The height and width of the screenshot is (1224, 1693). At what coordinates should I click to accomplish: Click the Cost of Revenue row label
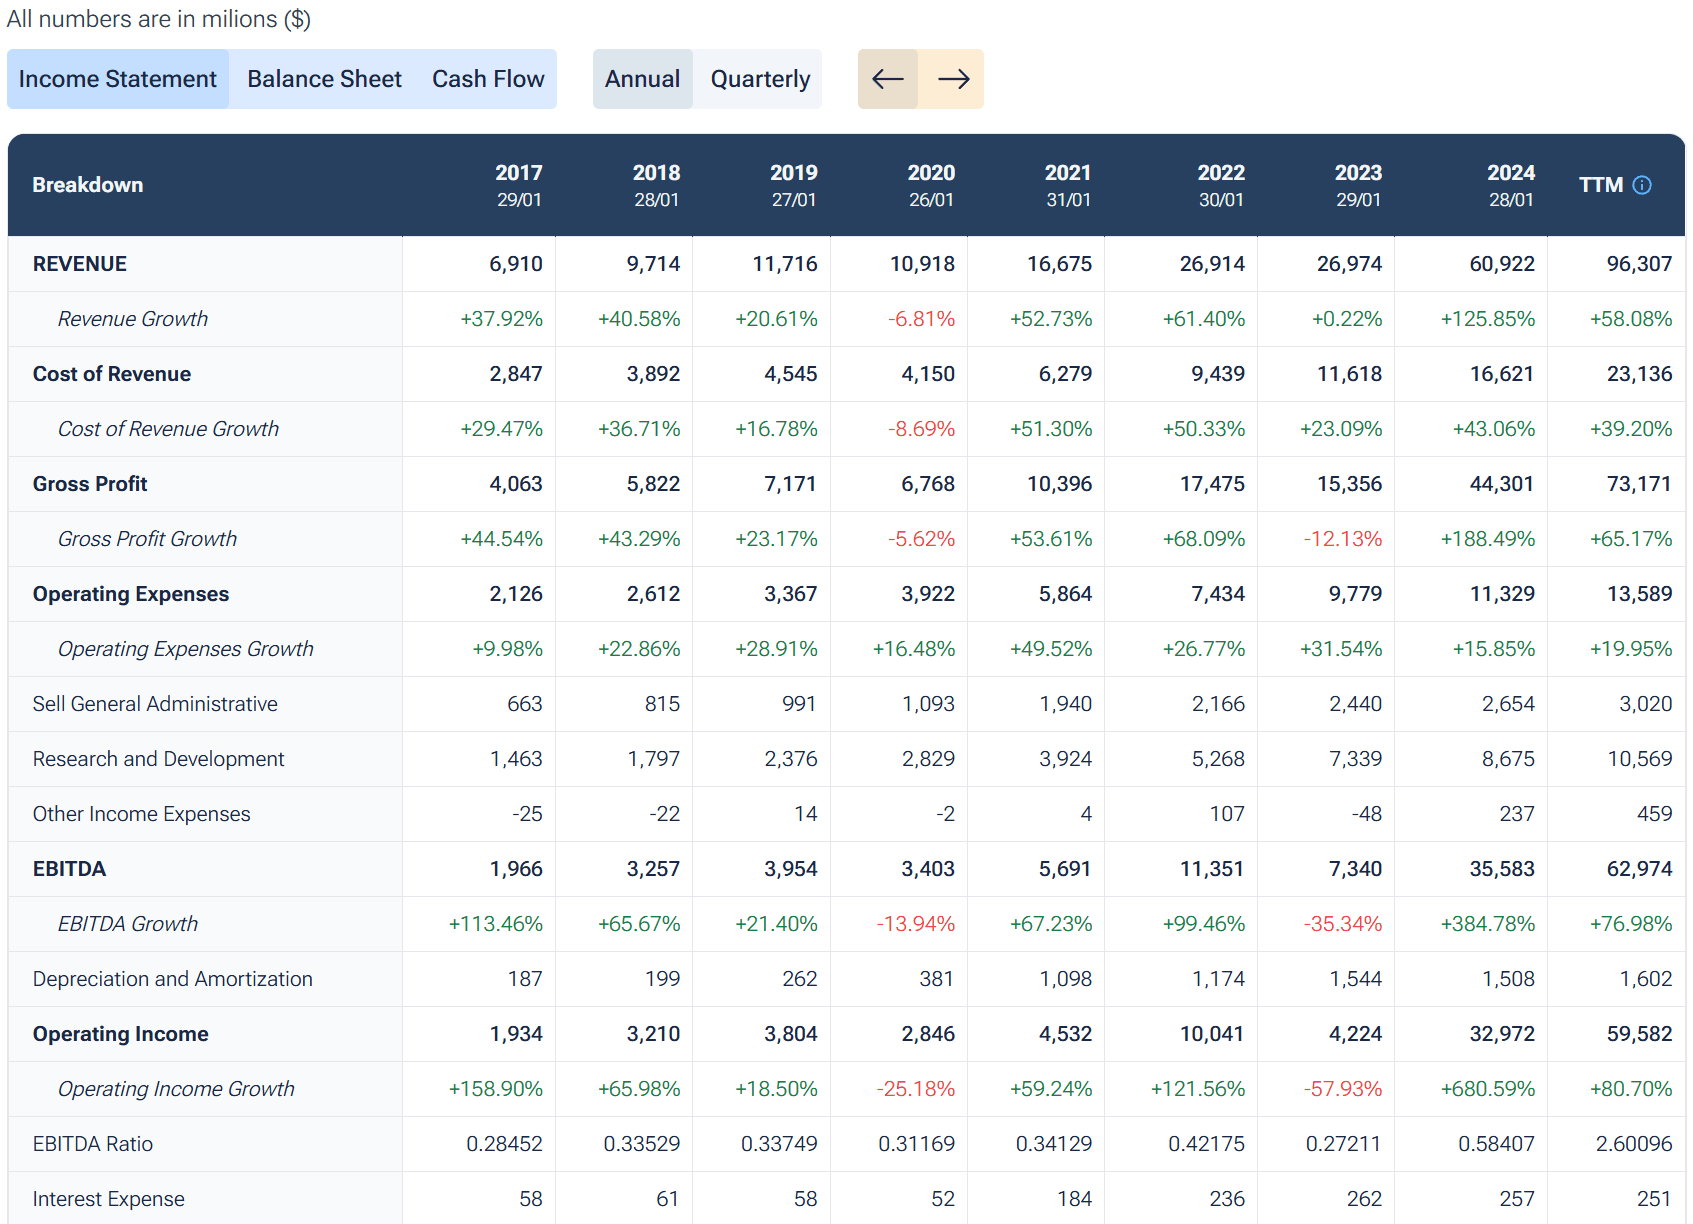(112, 374)
